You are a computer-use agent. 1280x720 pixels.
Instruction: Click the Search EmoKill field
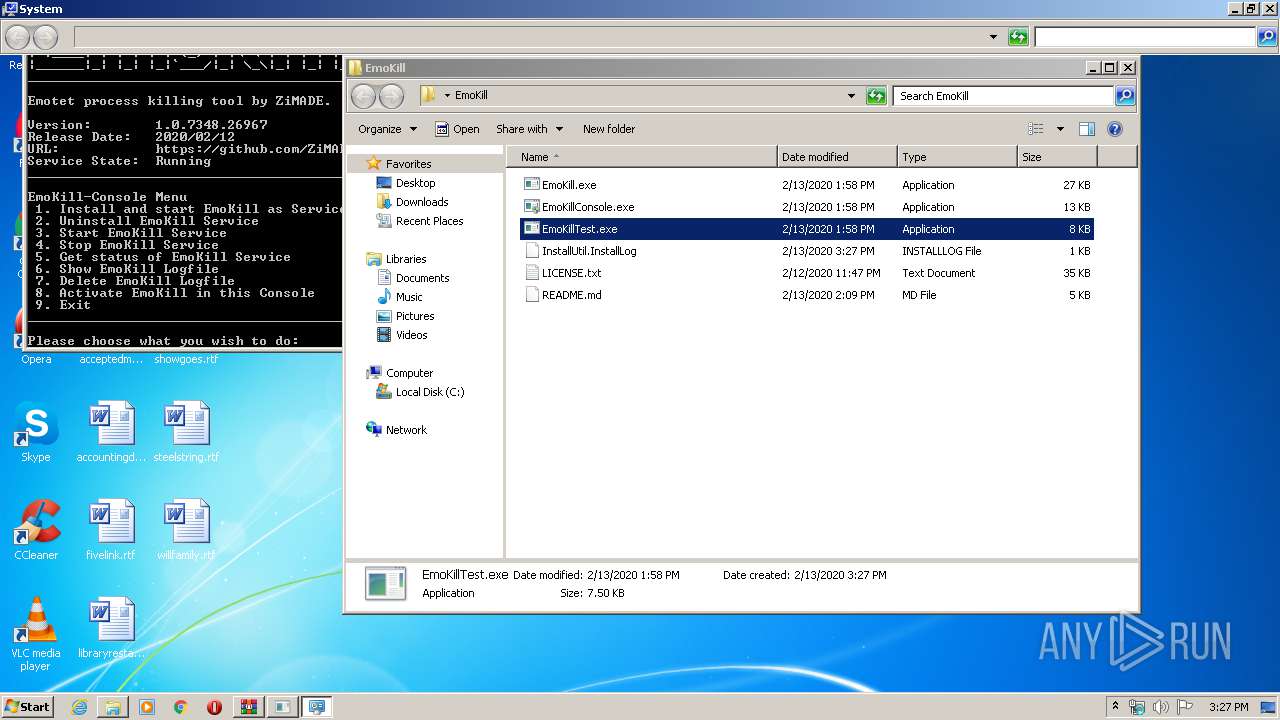click(x=1003, y=96)
